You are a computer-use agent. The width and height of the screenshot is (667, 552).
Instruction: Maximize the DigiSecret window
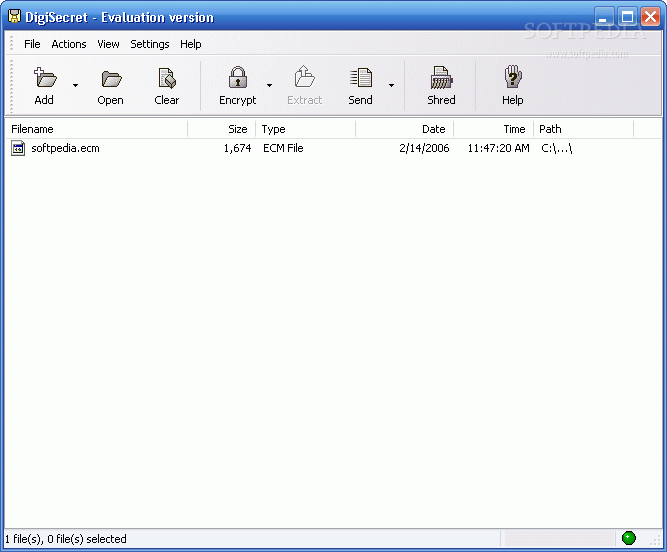[x=627, y=17]
